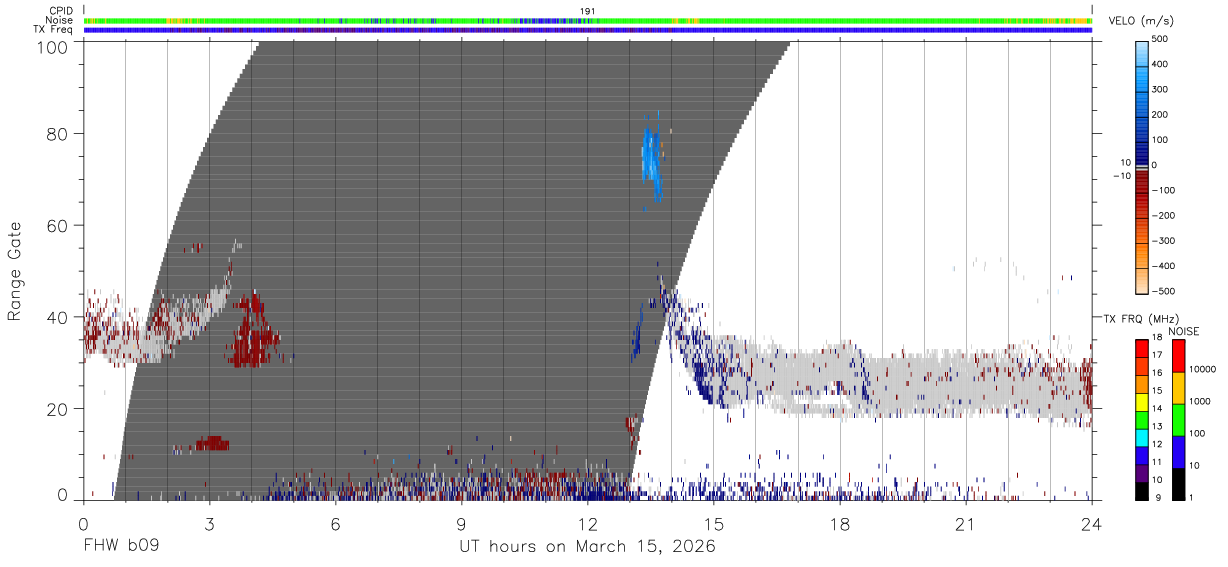Click the 12 tick on UT hours axis
Image resolution: width=1228 pixels, height=567 pixels.
pyautogui.click(x=588, y=523)
